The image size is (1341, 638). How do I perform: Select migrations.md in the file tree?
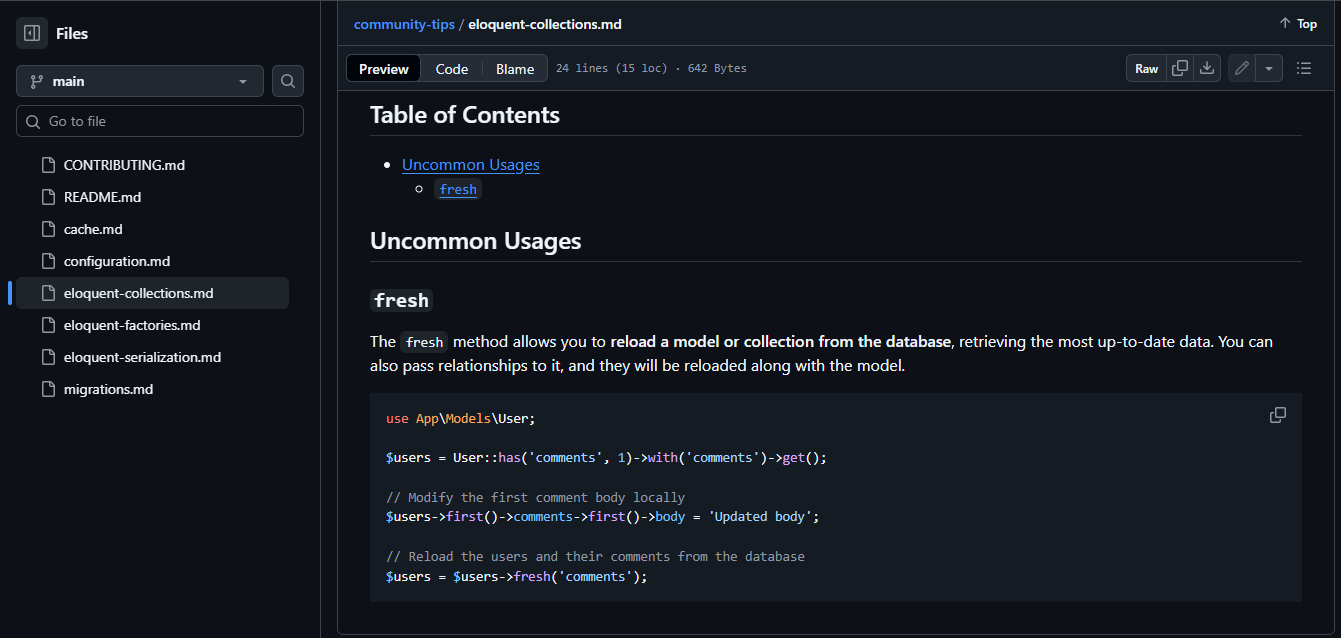coord(108,389)
